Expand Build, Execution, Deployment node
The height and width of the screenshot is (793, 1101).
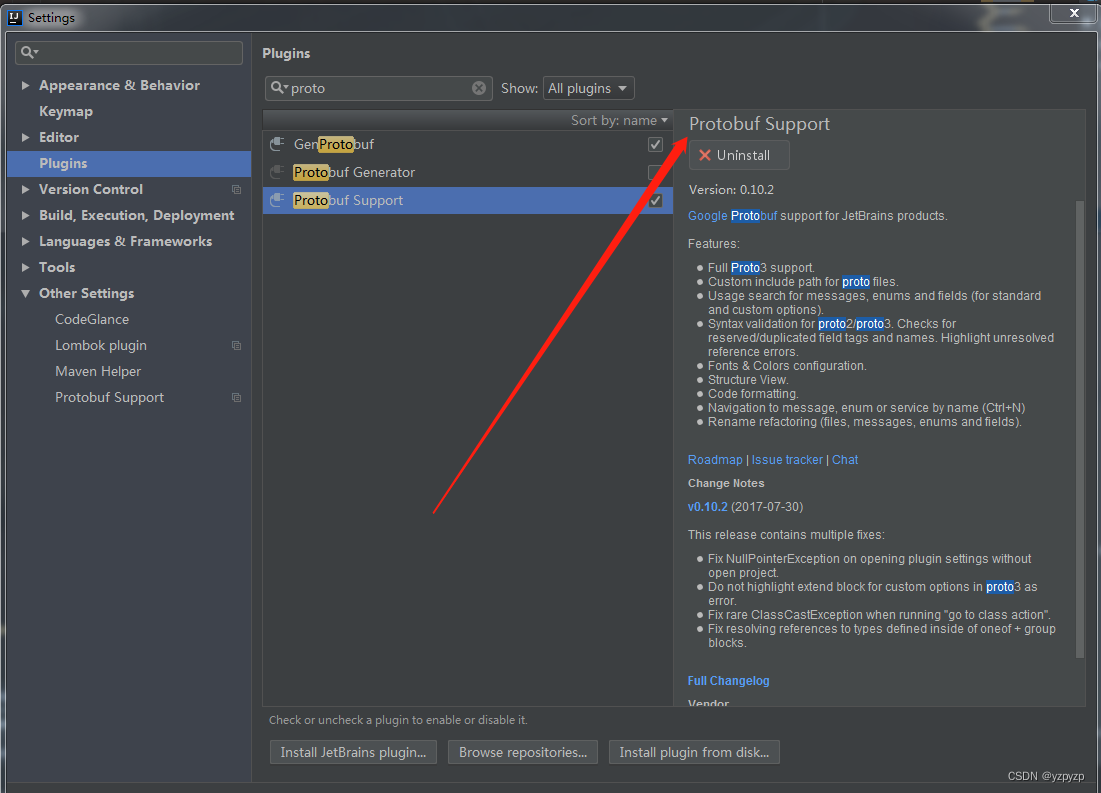[x=25, y=215]
